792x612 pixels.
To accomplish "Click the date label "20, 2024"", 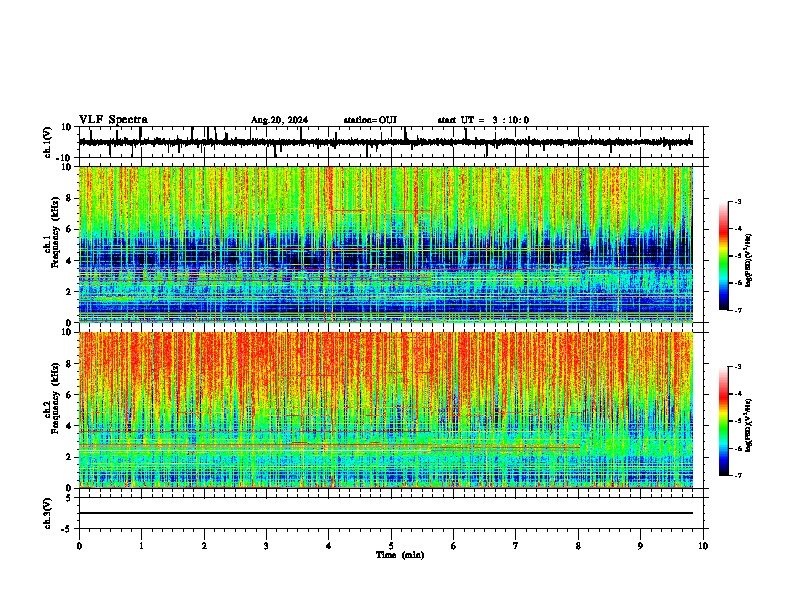I will click(x=292, y=120).
